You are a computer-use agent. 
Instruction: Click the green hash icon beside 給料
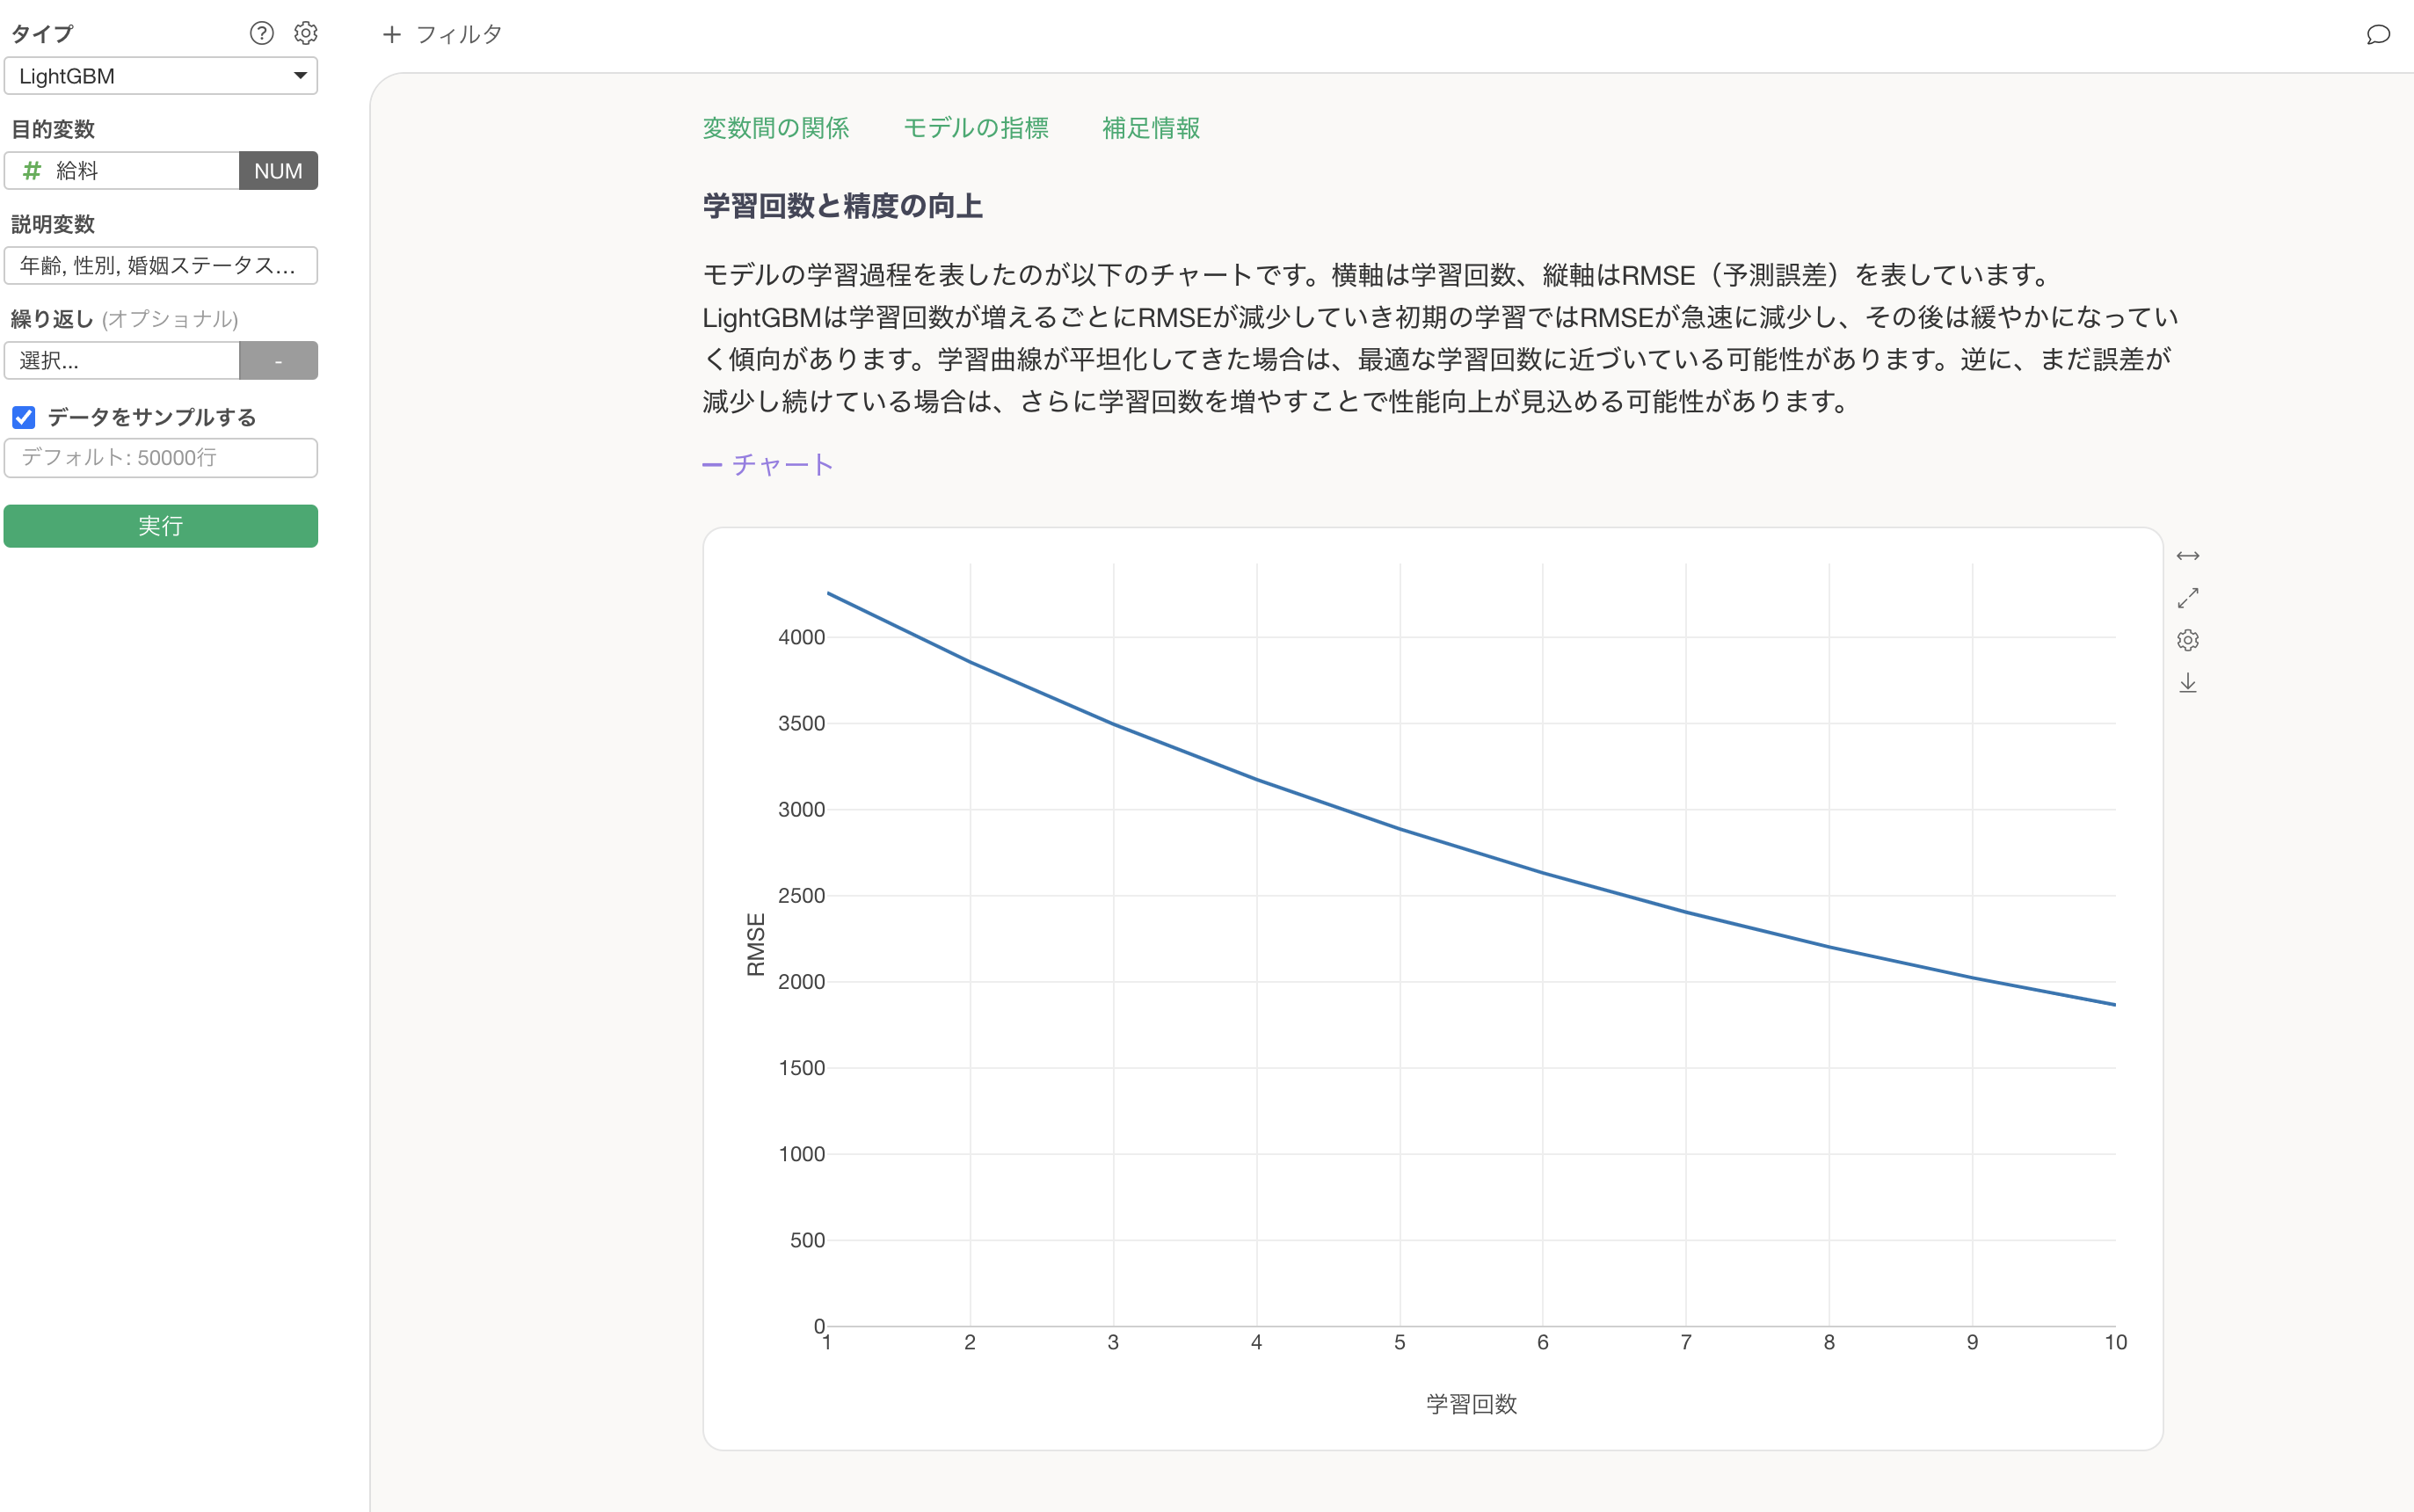pos(32,171)
